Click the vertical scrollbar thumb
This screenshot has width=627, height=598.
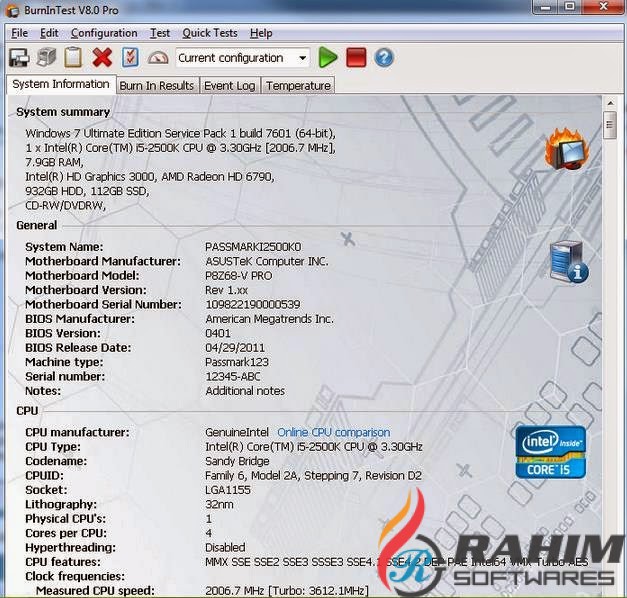610,125
